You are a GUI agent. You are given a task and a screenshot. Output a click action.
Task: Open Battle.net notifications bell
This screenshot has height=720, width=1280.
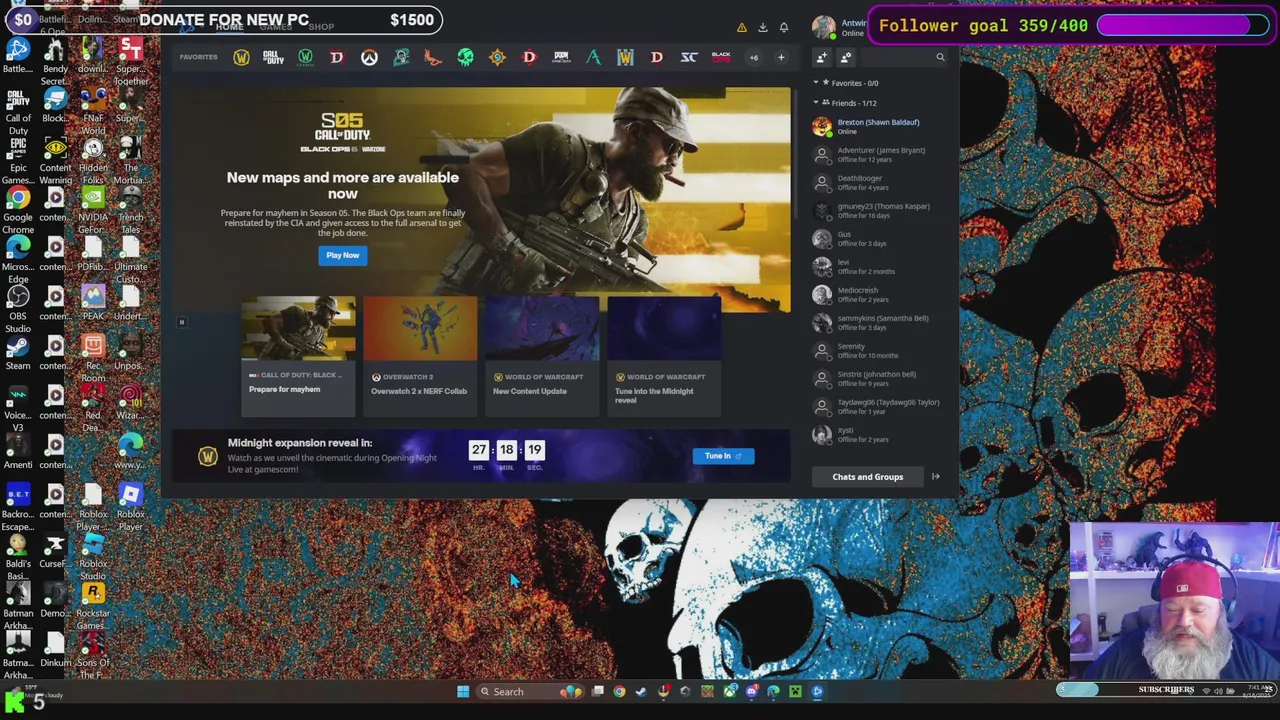(784, 27)
